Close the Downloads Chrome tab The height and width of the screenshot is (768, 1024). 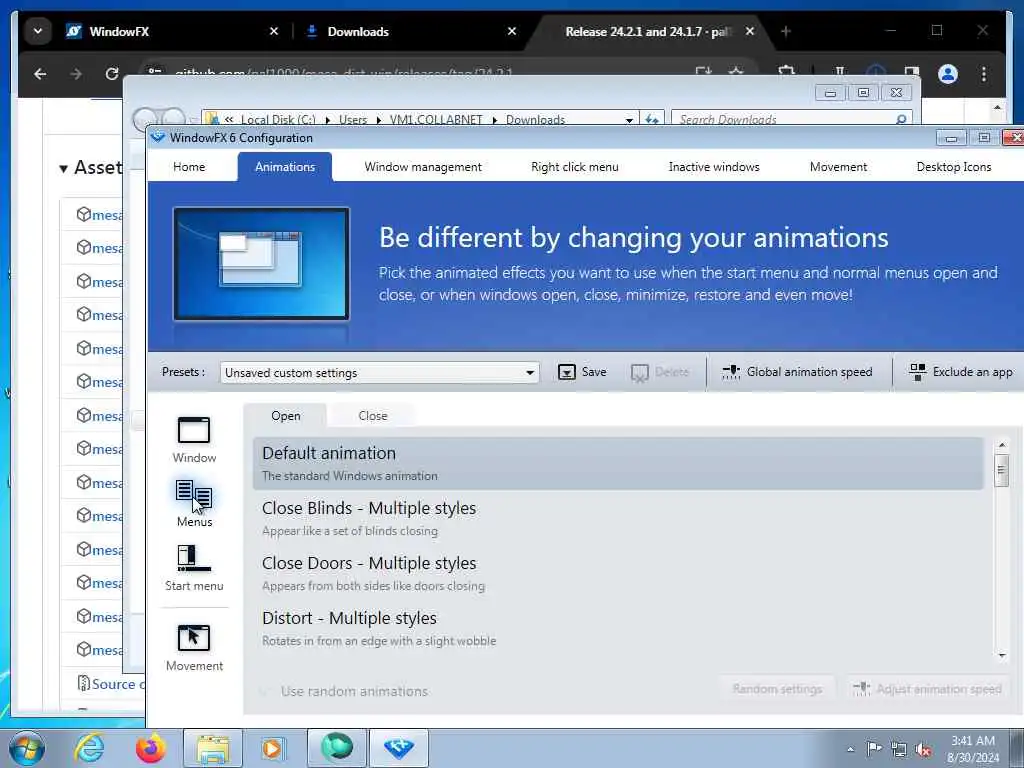[512, 31]
